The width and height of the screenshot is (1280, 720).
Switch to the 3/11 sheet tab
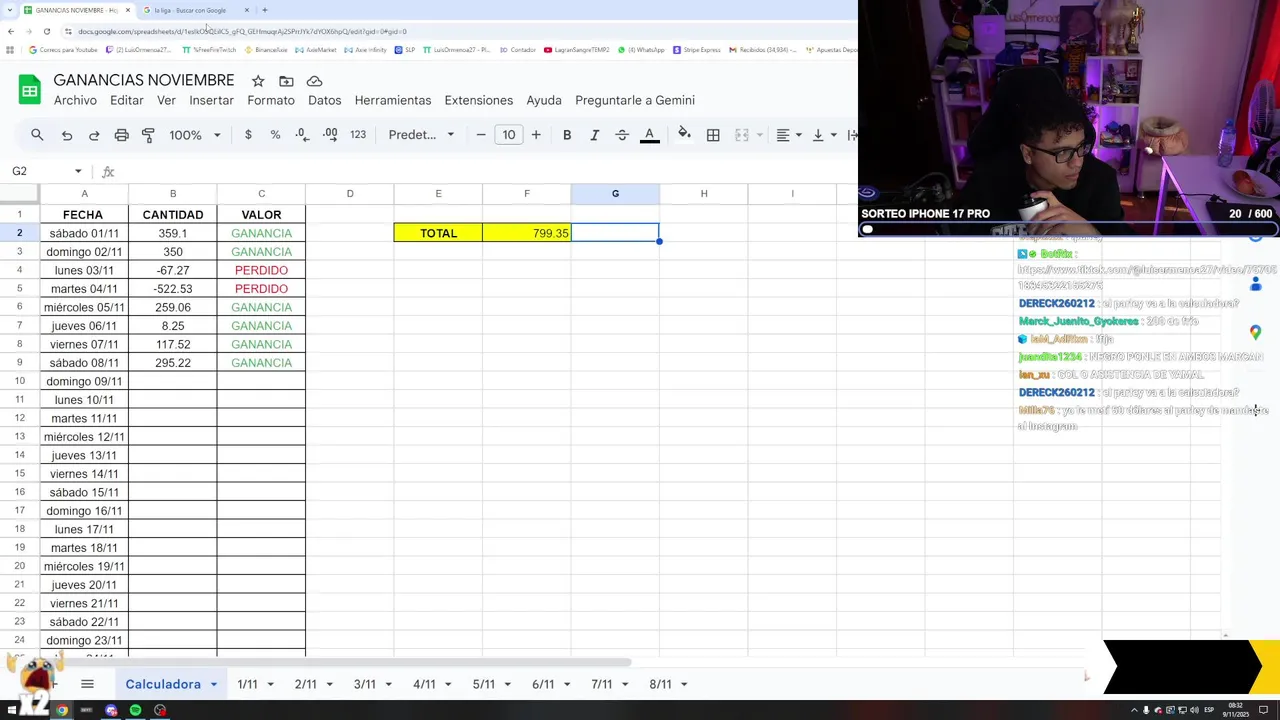click(x=364, y=684)
